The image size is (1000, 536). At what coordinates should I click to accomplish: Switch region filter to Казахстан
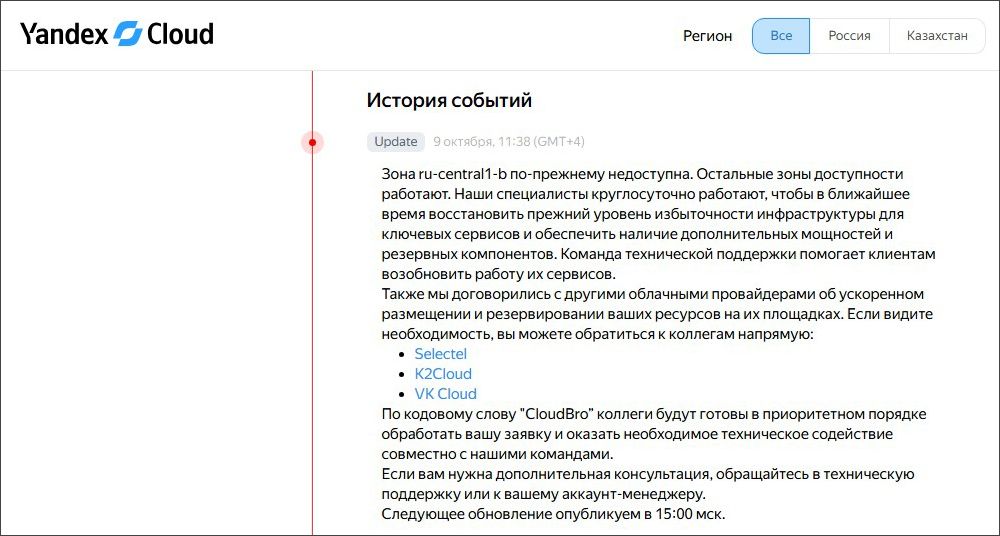[x=937, y=36]
